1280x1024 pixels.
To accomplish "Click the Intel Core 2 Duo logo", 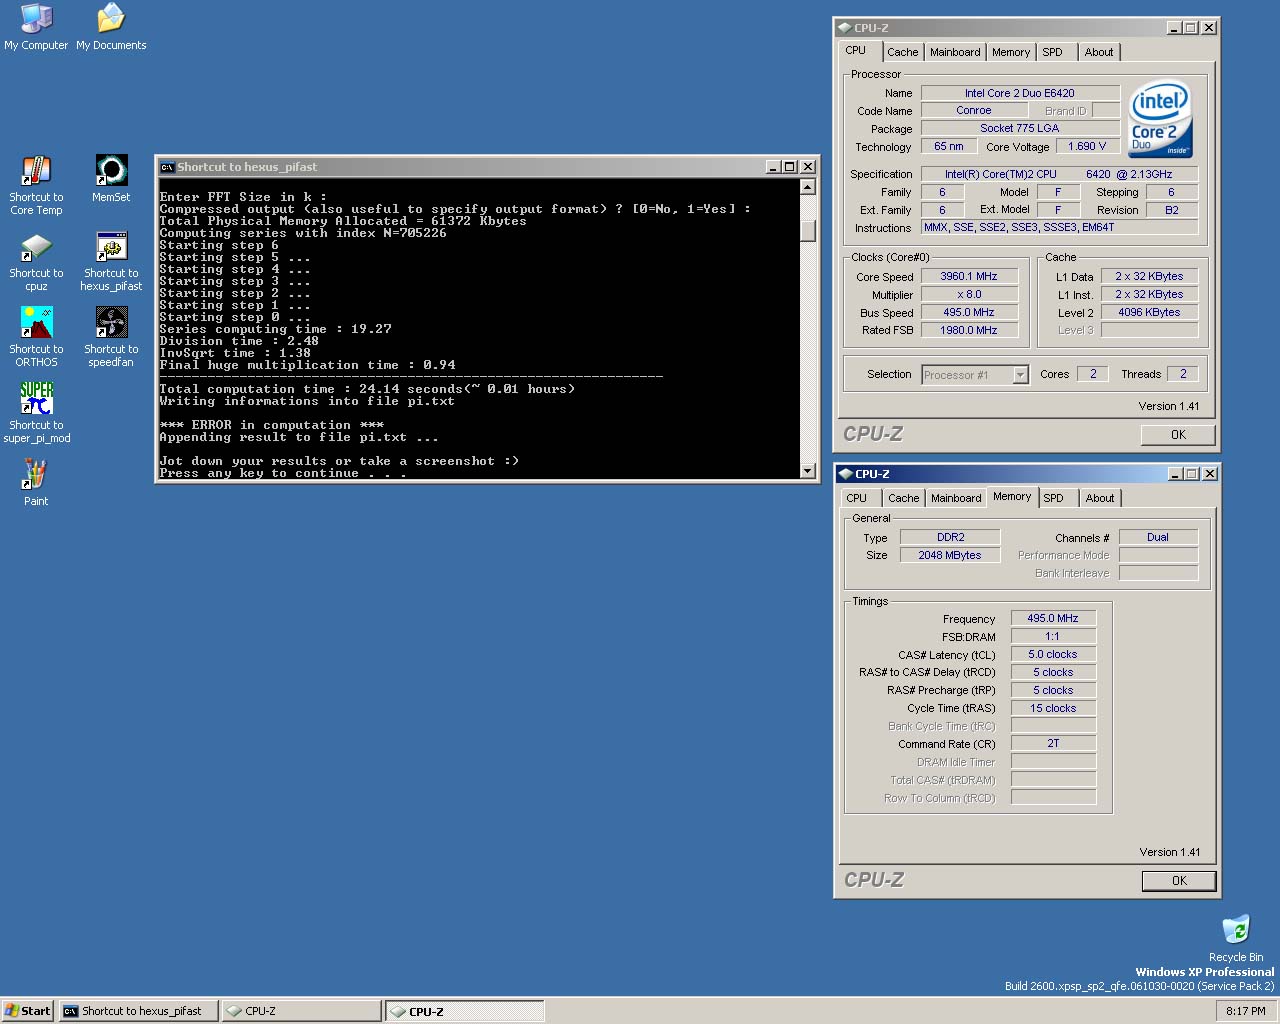I will tap(1160, 120).
